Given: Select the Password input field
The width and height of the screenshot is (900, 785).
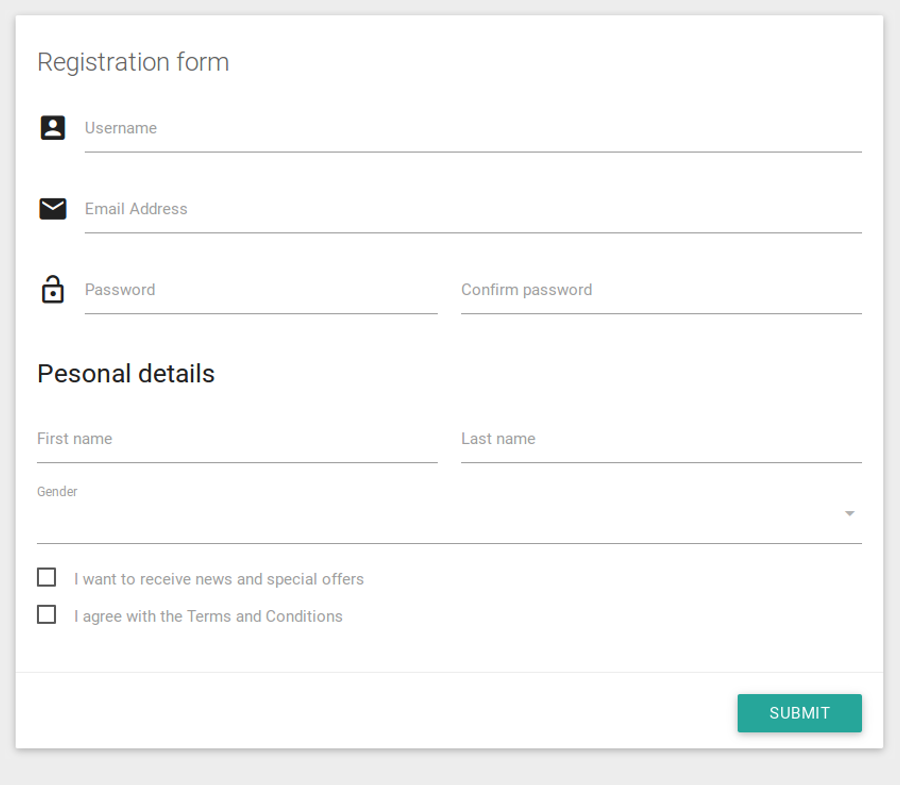Looking at the screenshot, I should (x=260, y=291).
